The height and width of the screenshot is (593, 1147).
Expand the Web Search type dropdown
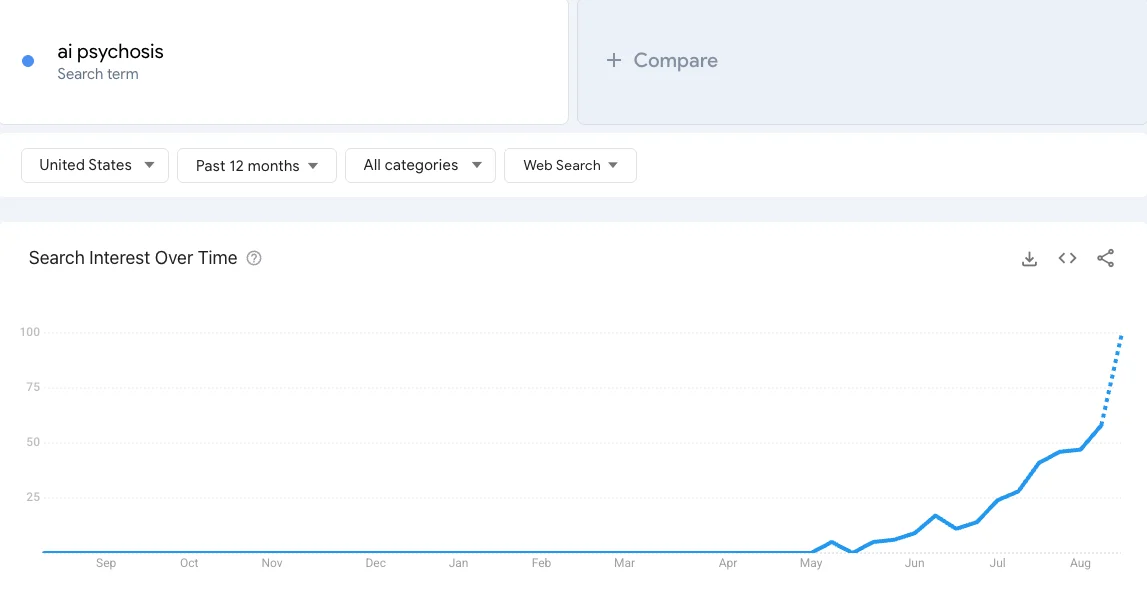click(x=570, y=165)
